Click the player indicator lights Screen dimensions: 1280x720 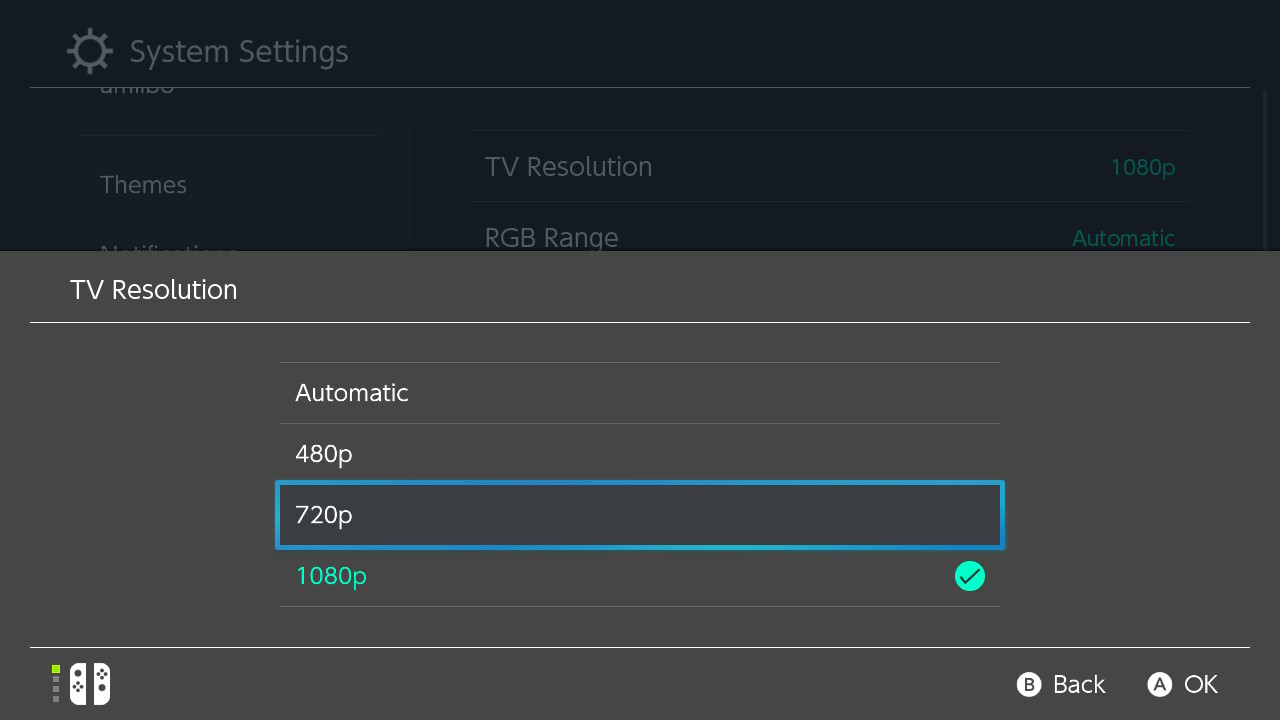point(56,684)
